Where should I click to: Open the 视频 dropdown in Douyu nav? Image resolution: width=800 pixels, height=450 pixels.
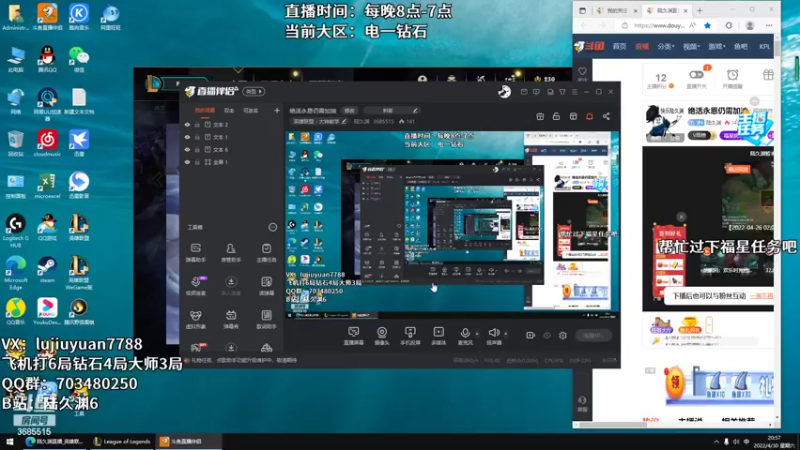[x=691, y=46]
